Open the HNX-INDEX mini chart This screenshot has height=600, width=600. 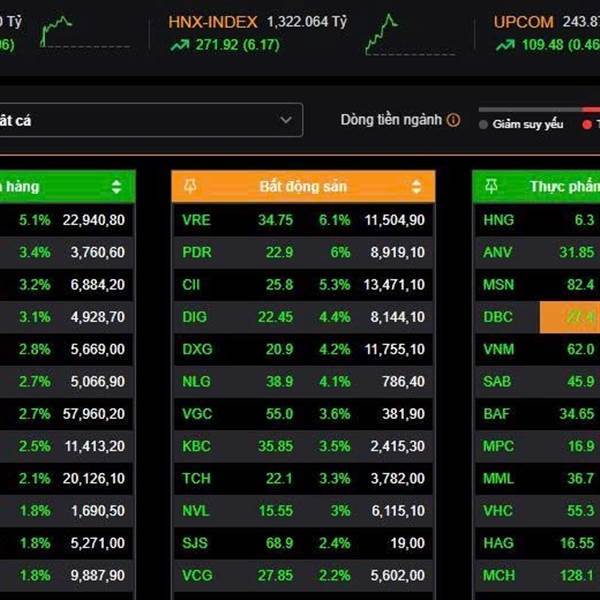(409, 34)
